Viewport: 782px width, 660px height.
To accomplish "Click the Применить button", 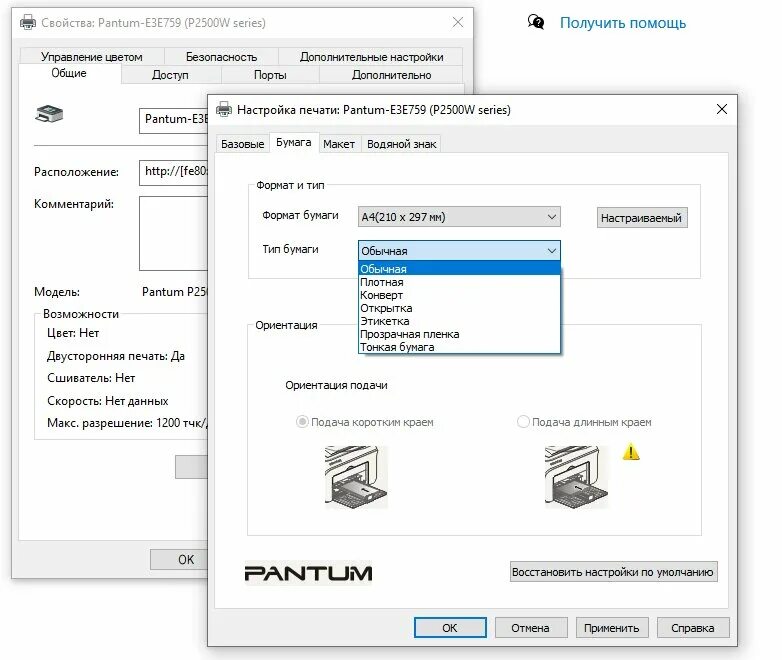I will 612,628.
